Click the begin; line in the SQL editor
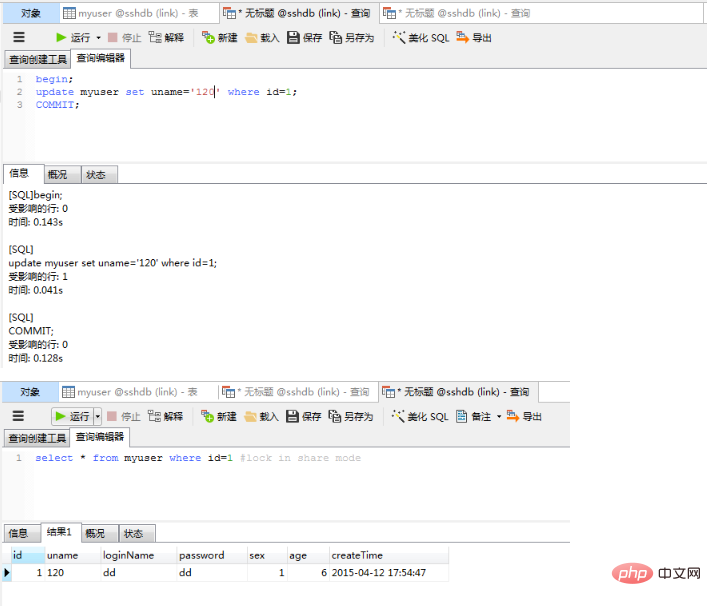Screen dimensions: 711x606 (x=54, y=79)
